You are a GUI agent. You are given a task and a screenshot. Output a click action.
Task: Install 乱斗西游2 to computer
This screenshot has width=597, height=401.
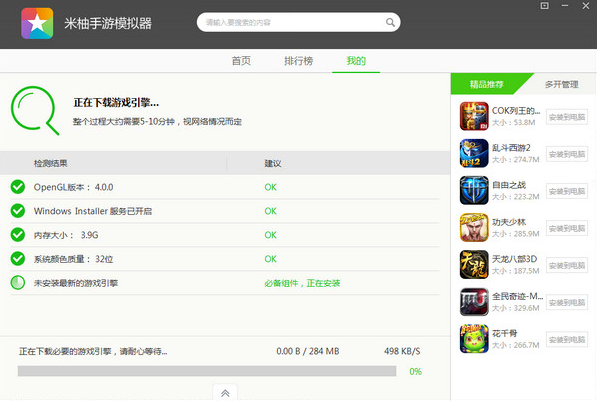coord(567,154)
